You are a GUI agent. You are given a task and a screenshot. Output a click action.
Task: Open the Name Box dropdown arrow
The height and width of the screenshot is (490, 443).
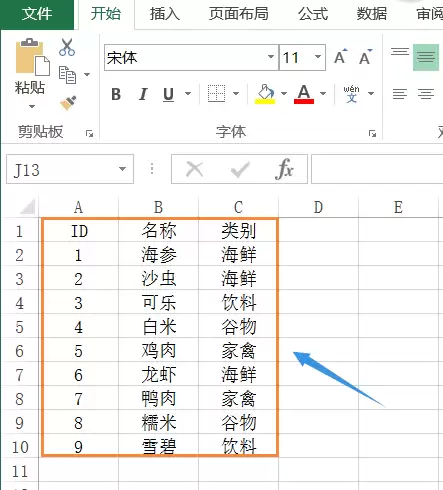pyautogui.click(x=123, y=169)
